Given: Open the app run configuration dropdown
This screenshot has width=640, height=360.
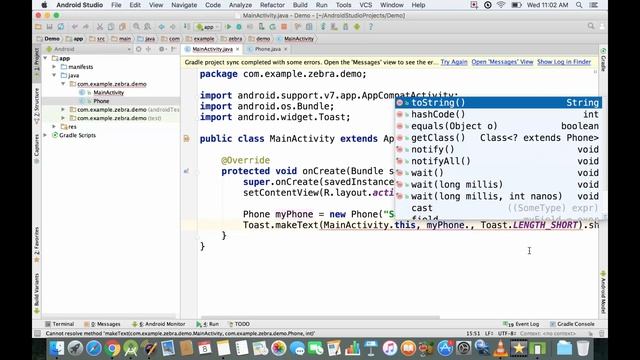Looking at the screenshot, I should pos(208,27).
